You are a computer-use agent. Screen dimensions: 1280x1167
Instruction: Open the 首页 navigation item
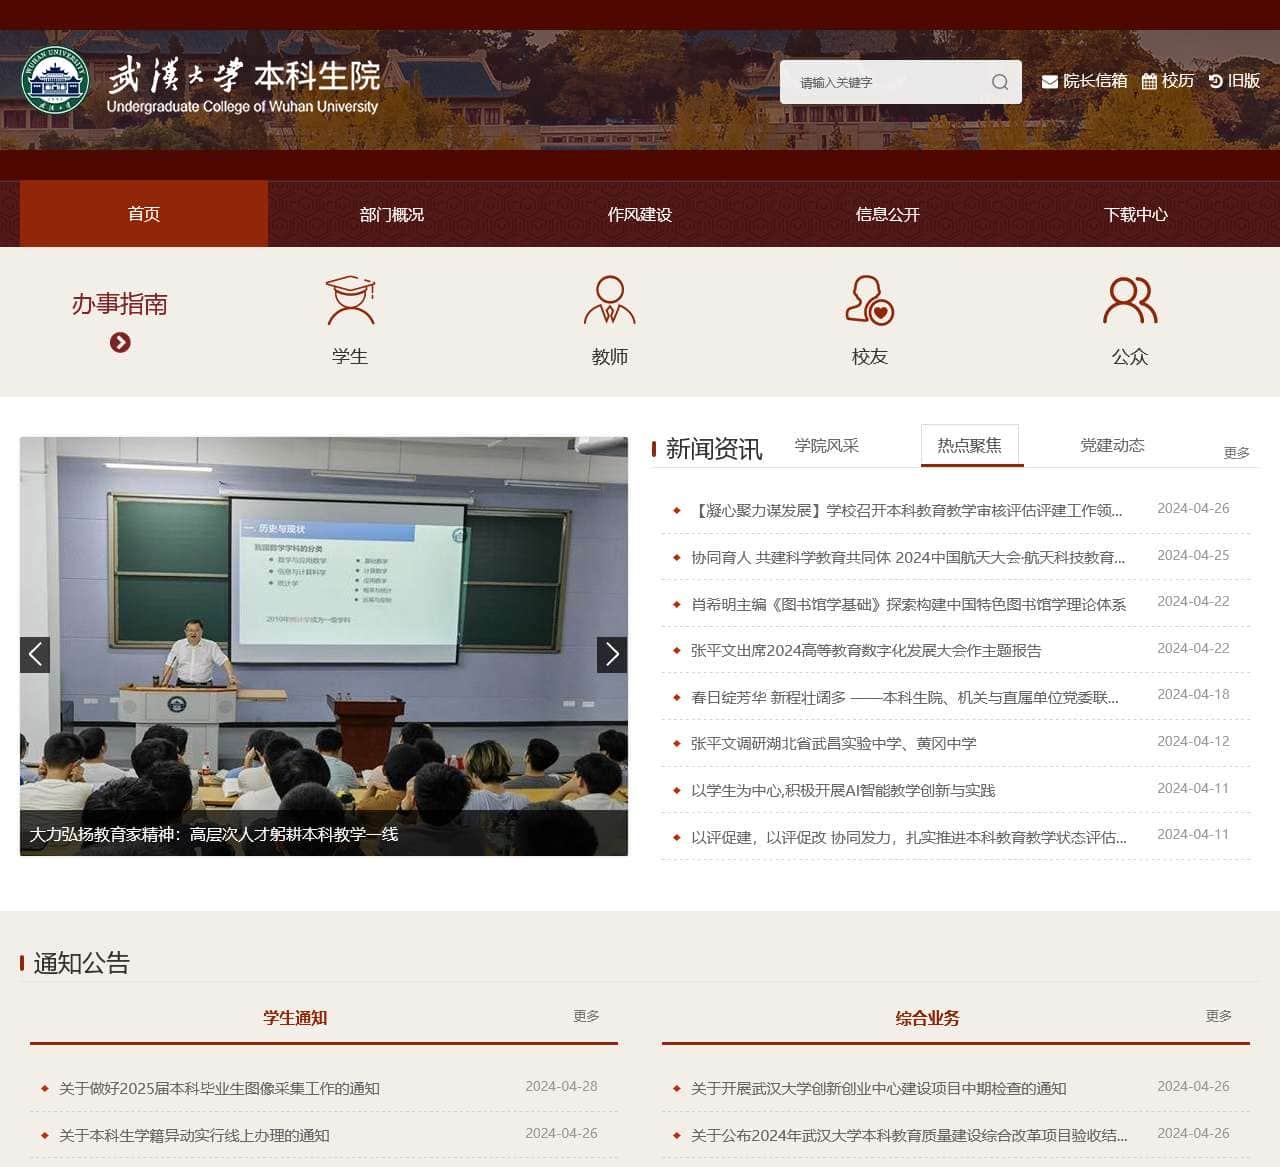point(144,214)
